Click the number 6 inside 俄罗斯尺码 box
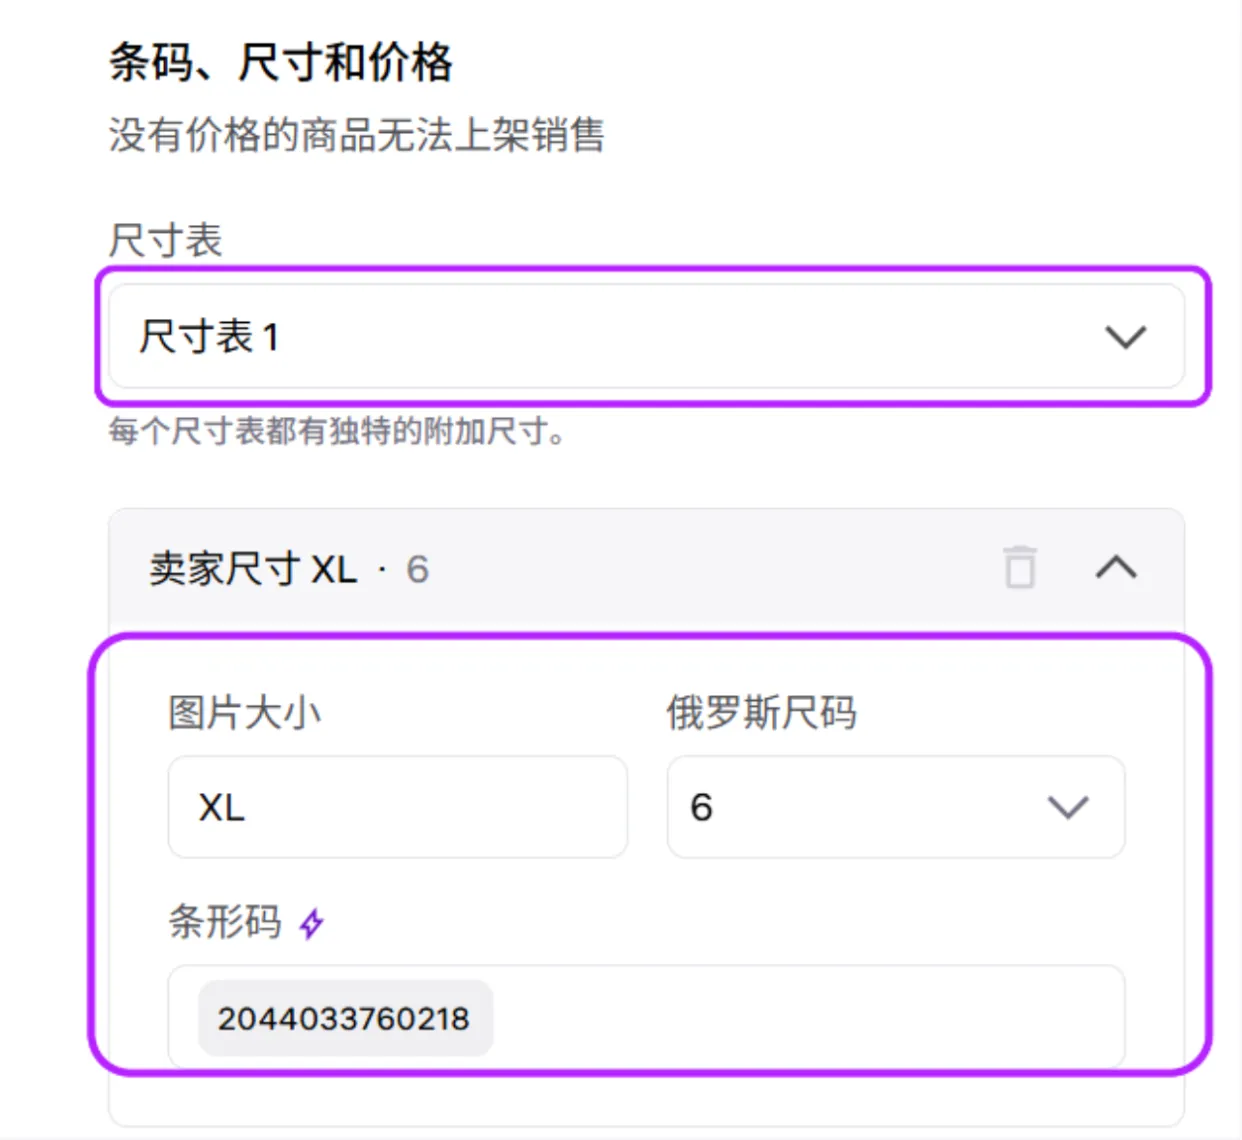Viewport: 1242px width, 1140px height. click(701, 807)
